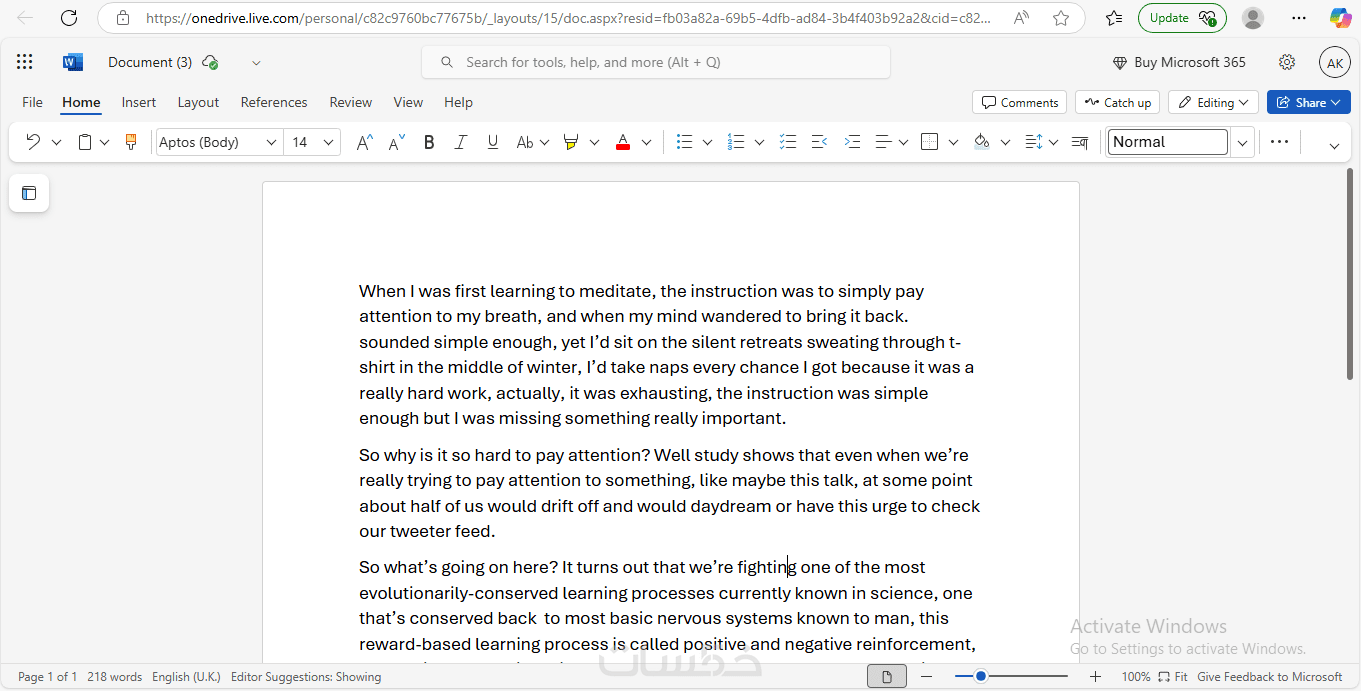Open the Settings gear icon
The height and width of the screenshot is (691, 1361).
[1287, 62]
